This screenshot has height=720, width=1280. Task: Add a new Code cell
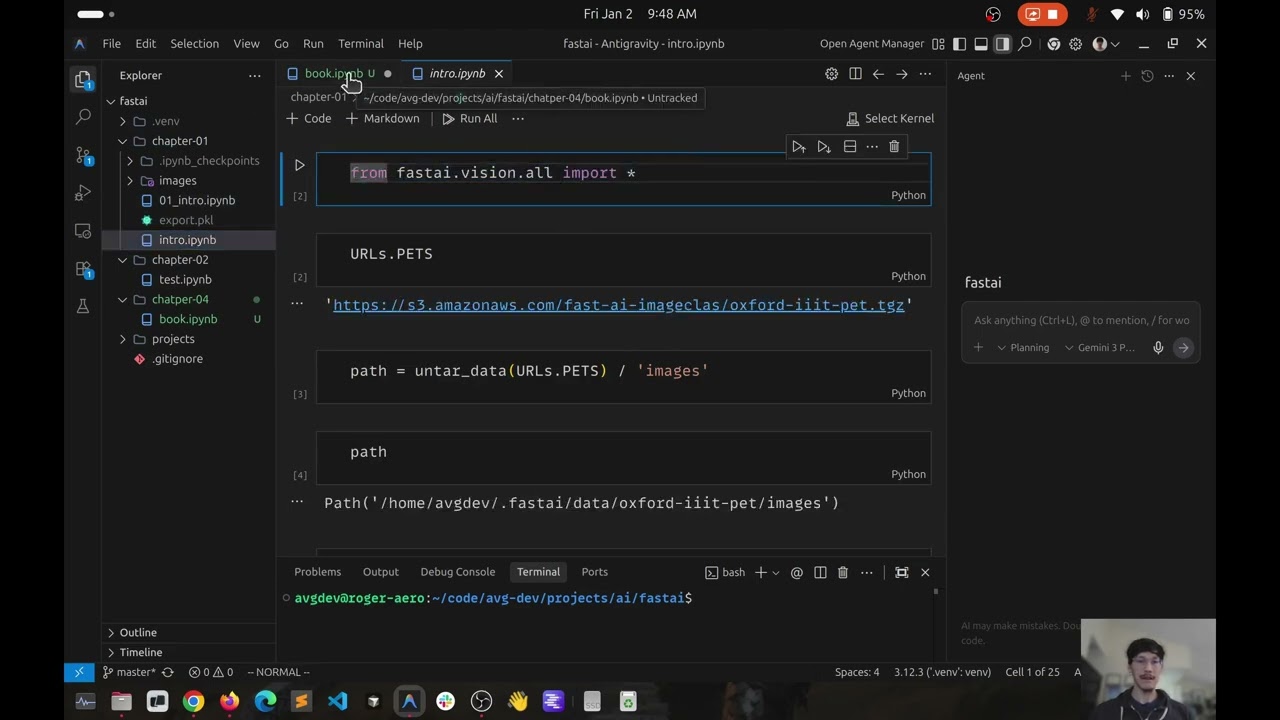(308, 118)
